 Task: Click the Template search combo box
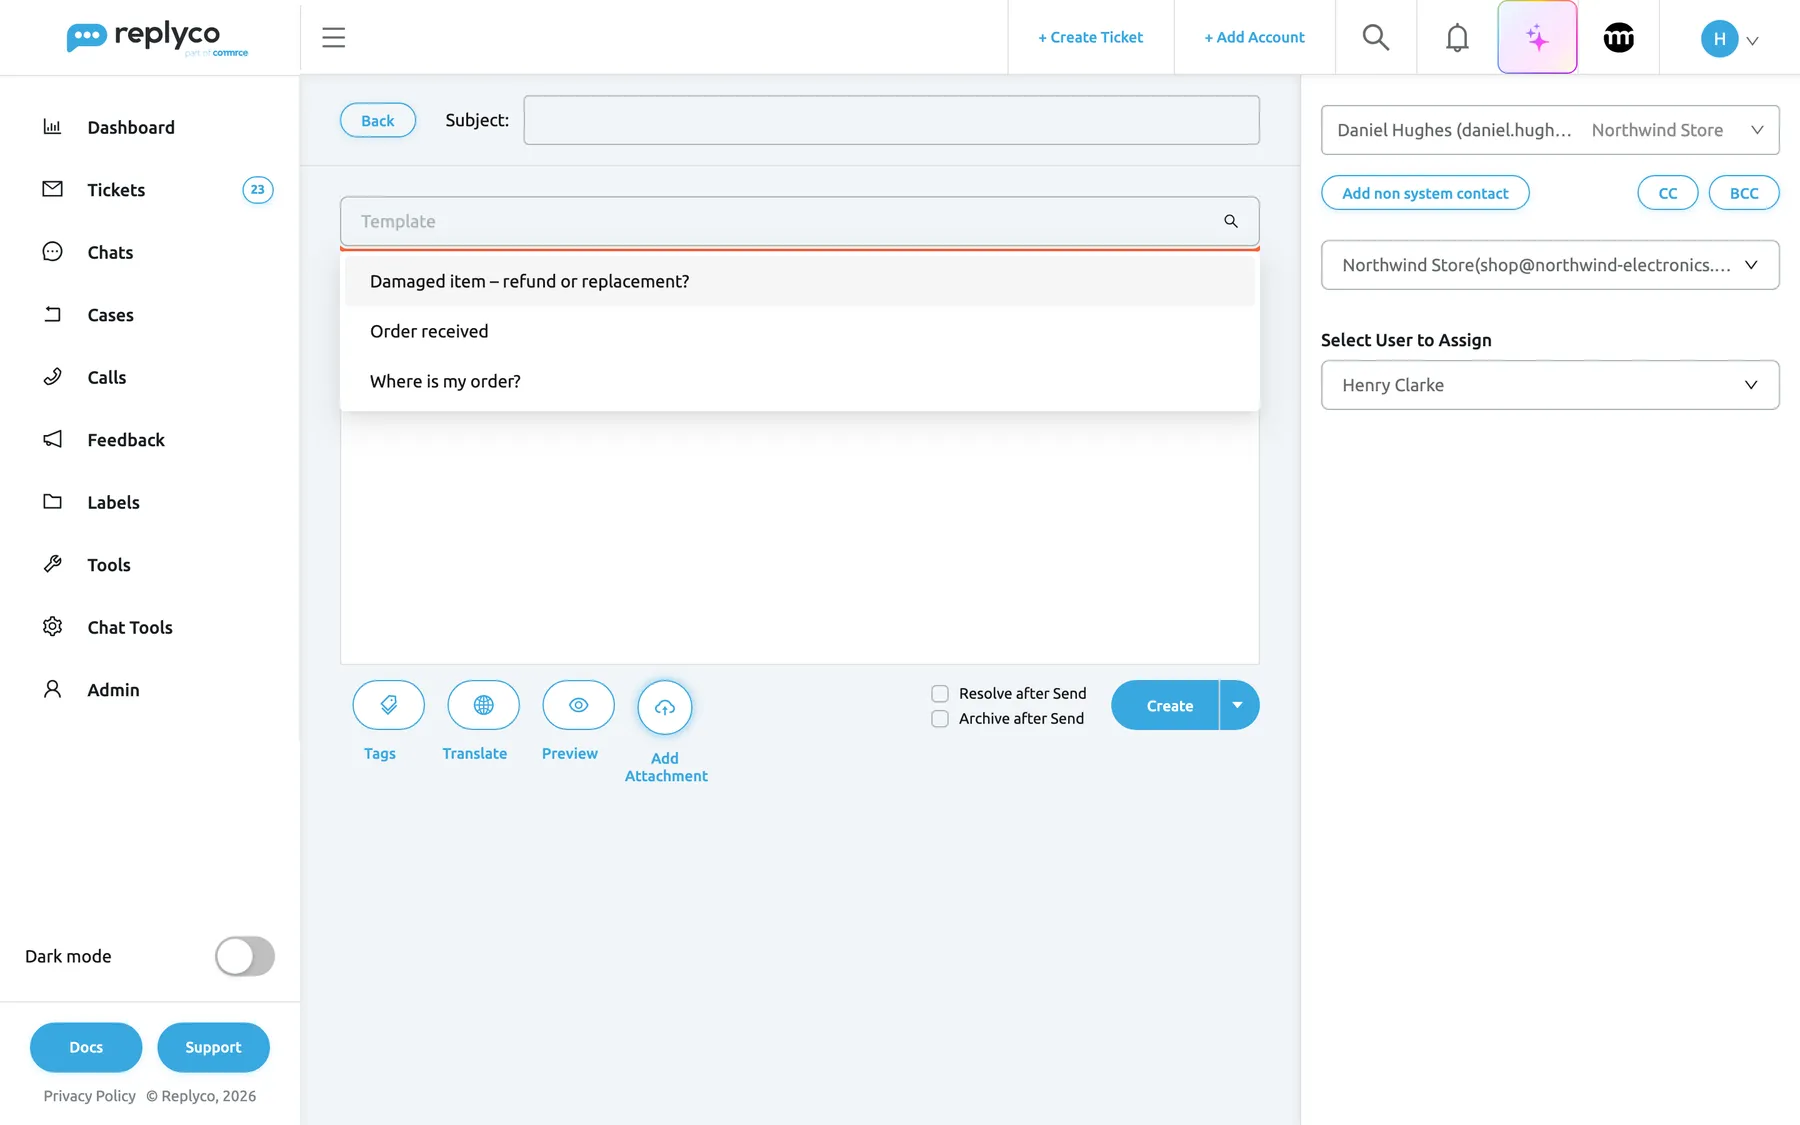pyautogui.click(x=799, y=221)
